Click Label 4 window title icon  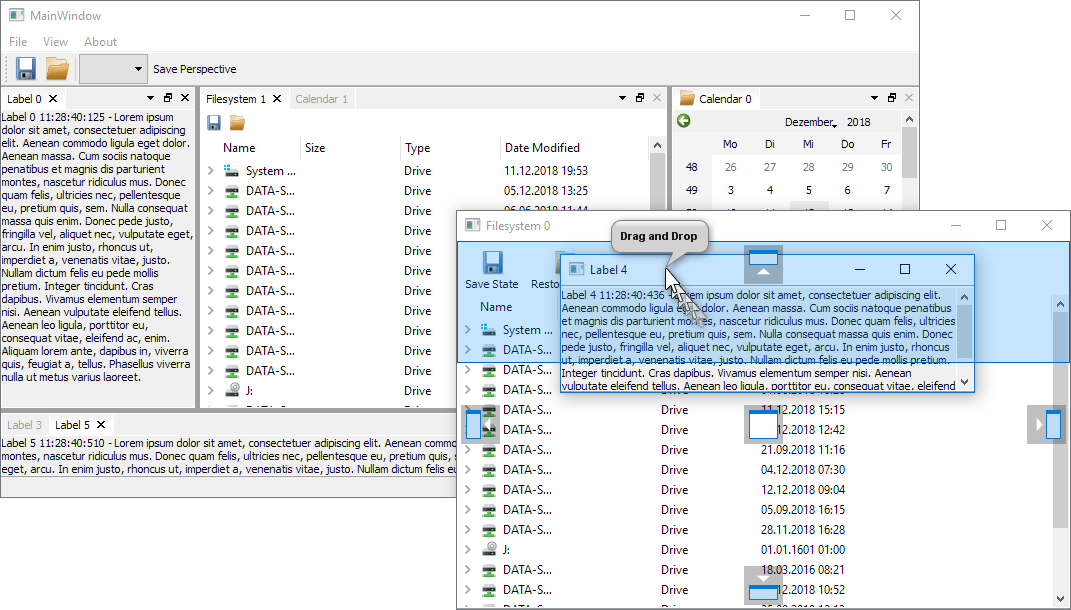tap(576, 269)
